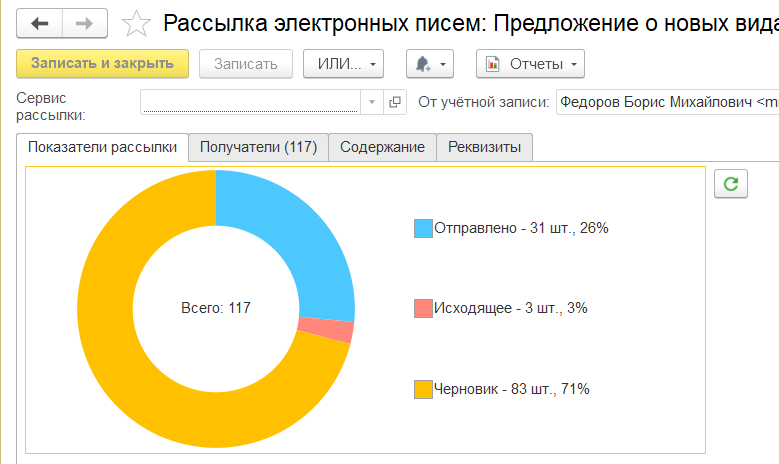Click the Записать button

coord(246,64)
